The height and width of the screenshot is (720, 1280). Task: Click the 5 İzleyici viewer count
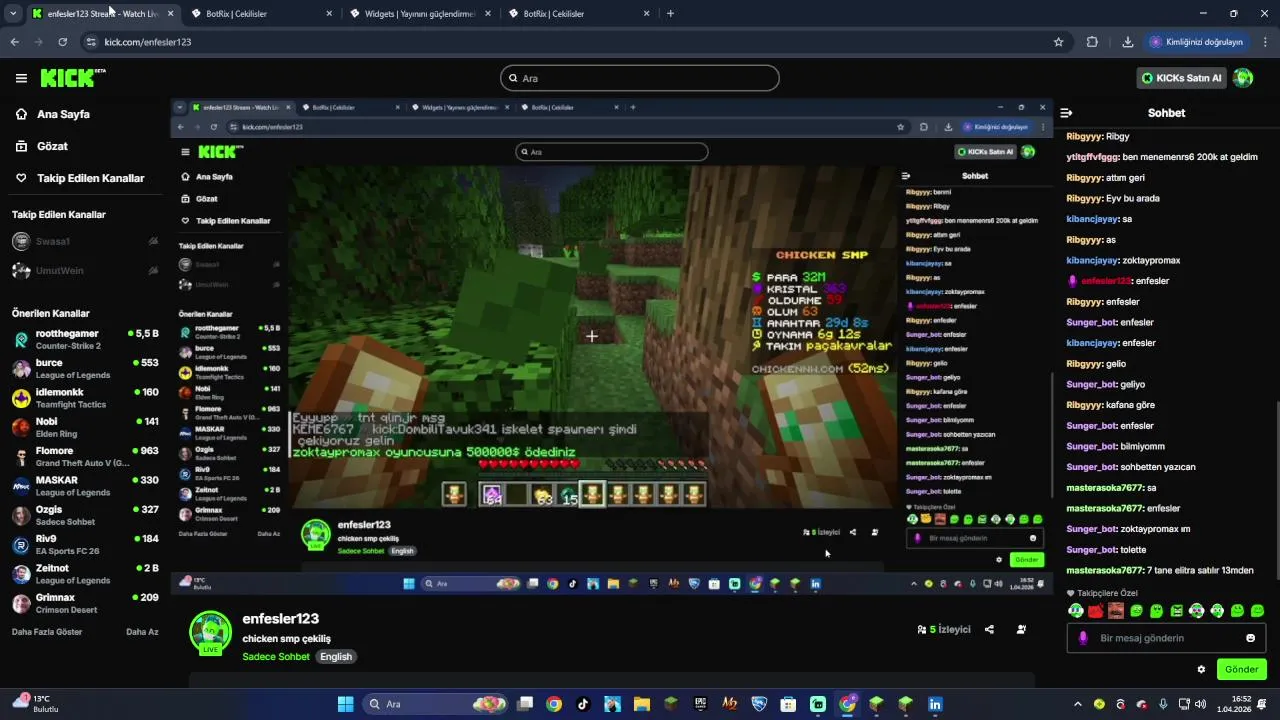944,630
